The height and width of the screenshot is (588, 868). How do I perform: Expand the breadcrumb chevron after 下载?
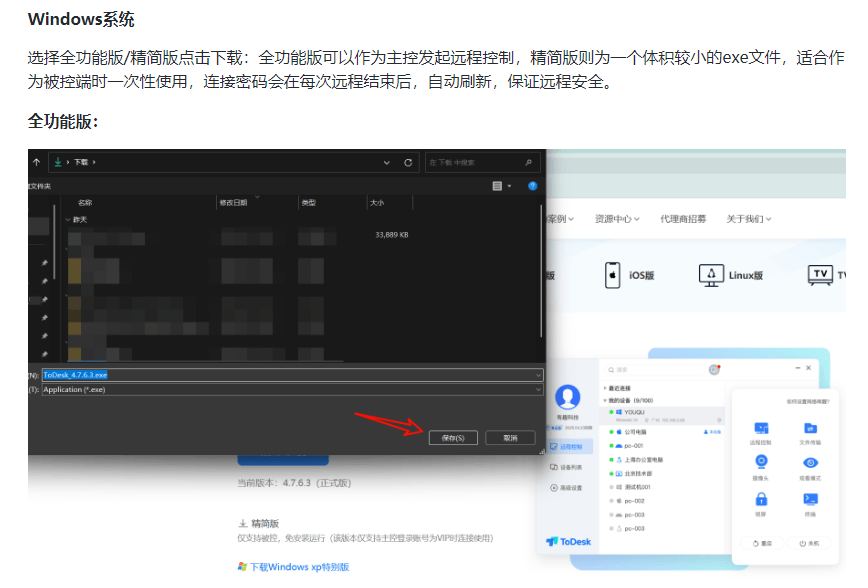tap(94, 162)
